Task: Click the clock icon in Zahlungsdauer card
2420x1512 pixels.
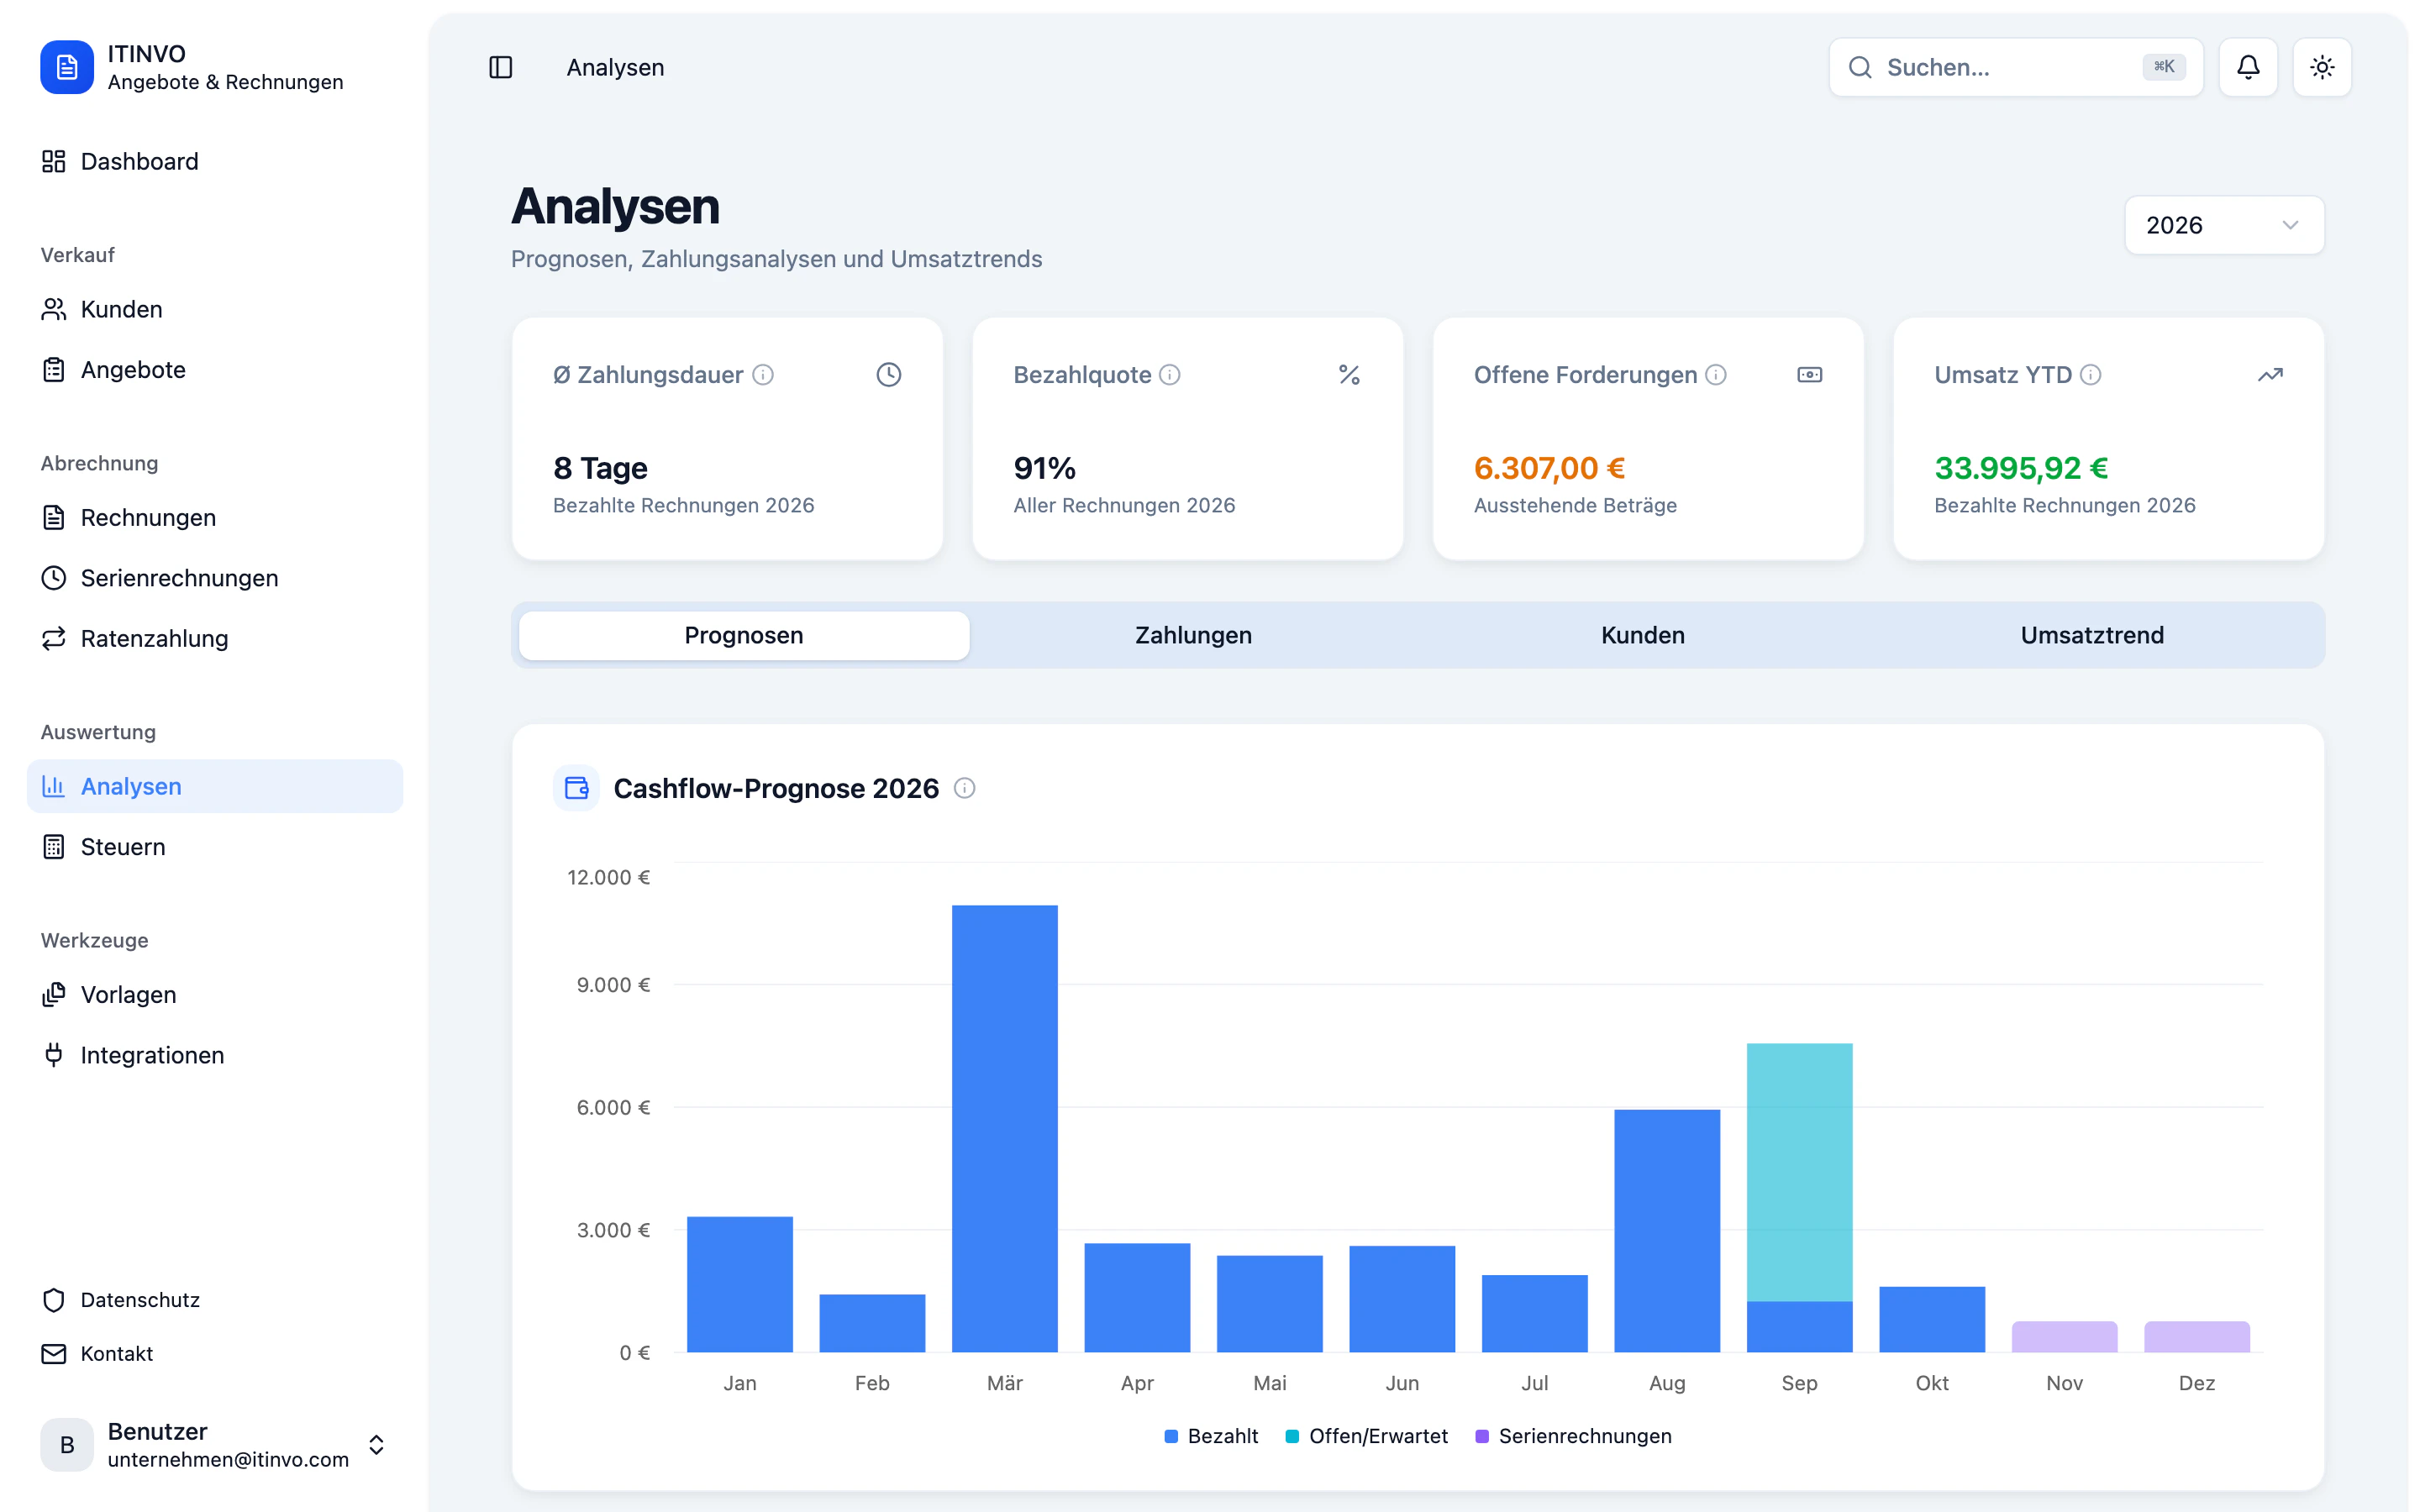Action: [x=889, y=375]
